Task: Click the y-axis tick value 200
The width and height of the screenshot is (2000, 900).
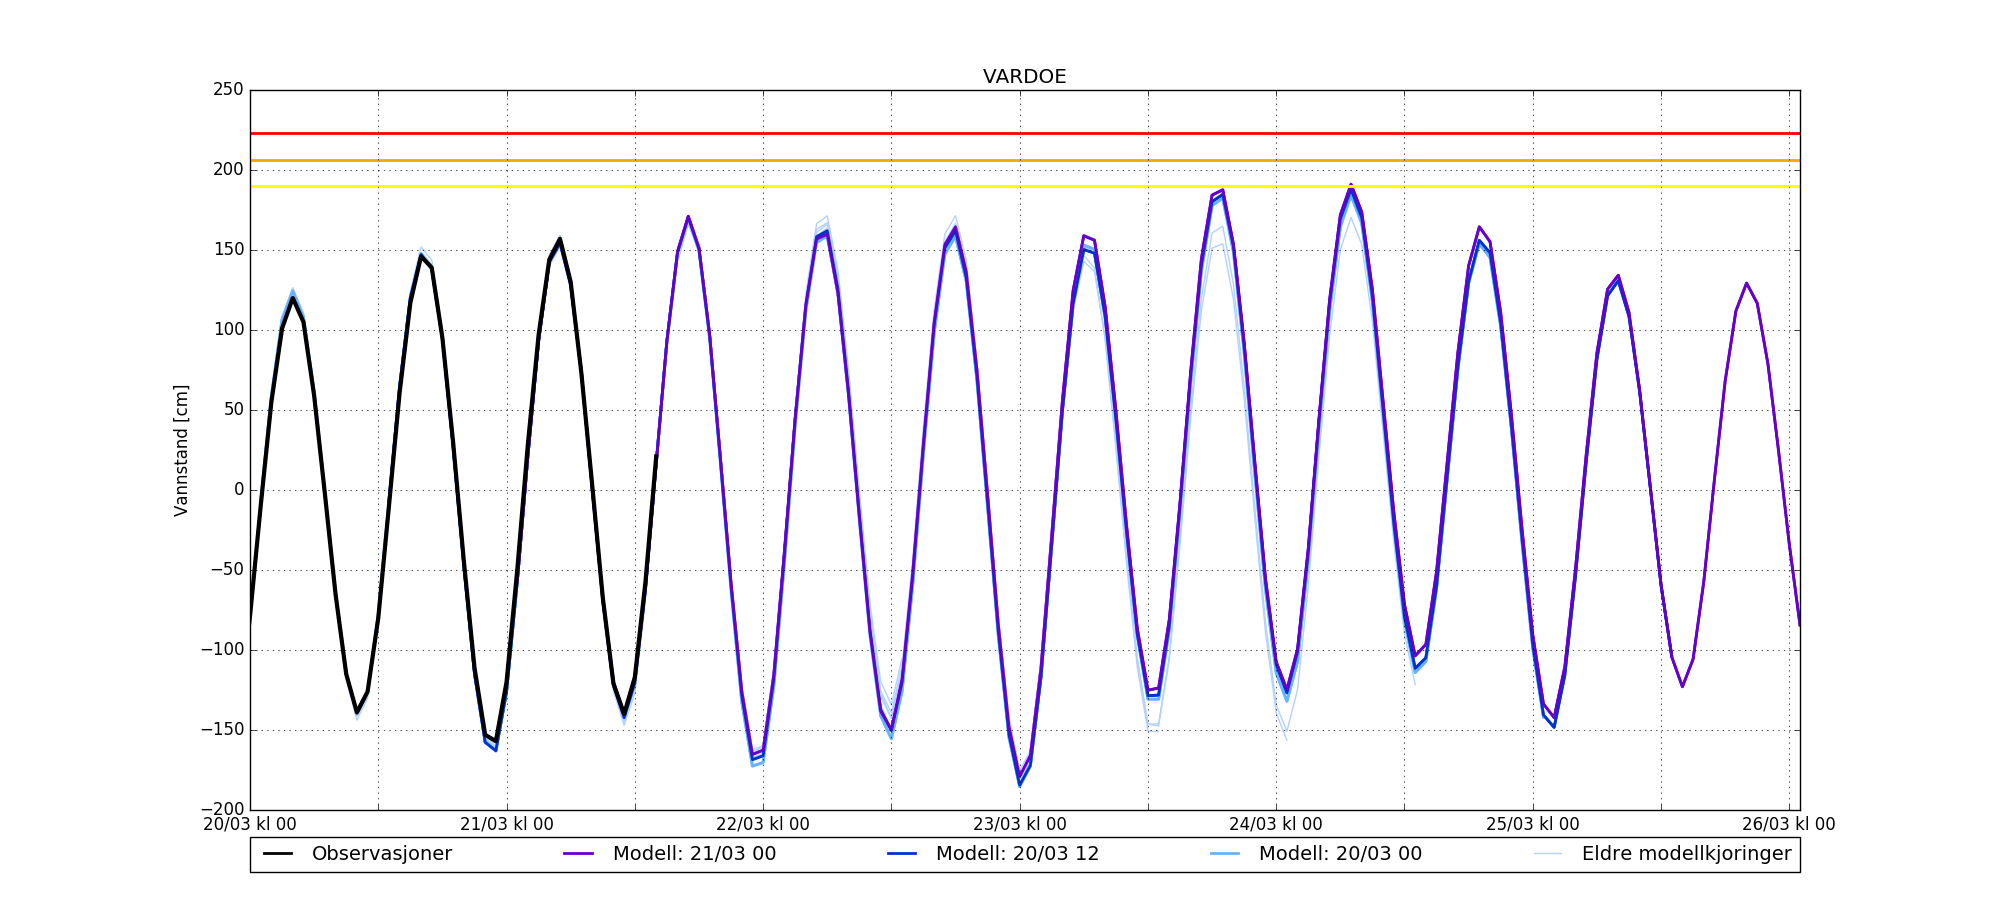Action: click(x=228, y=170)
